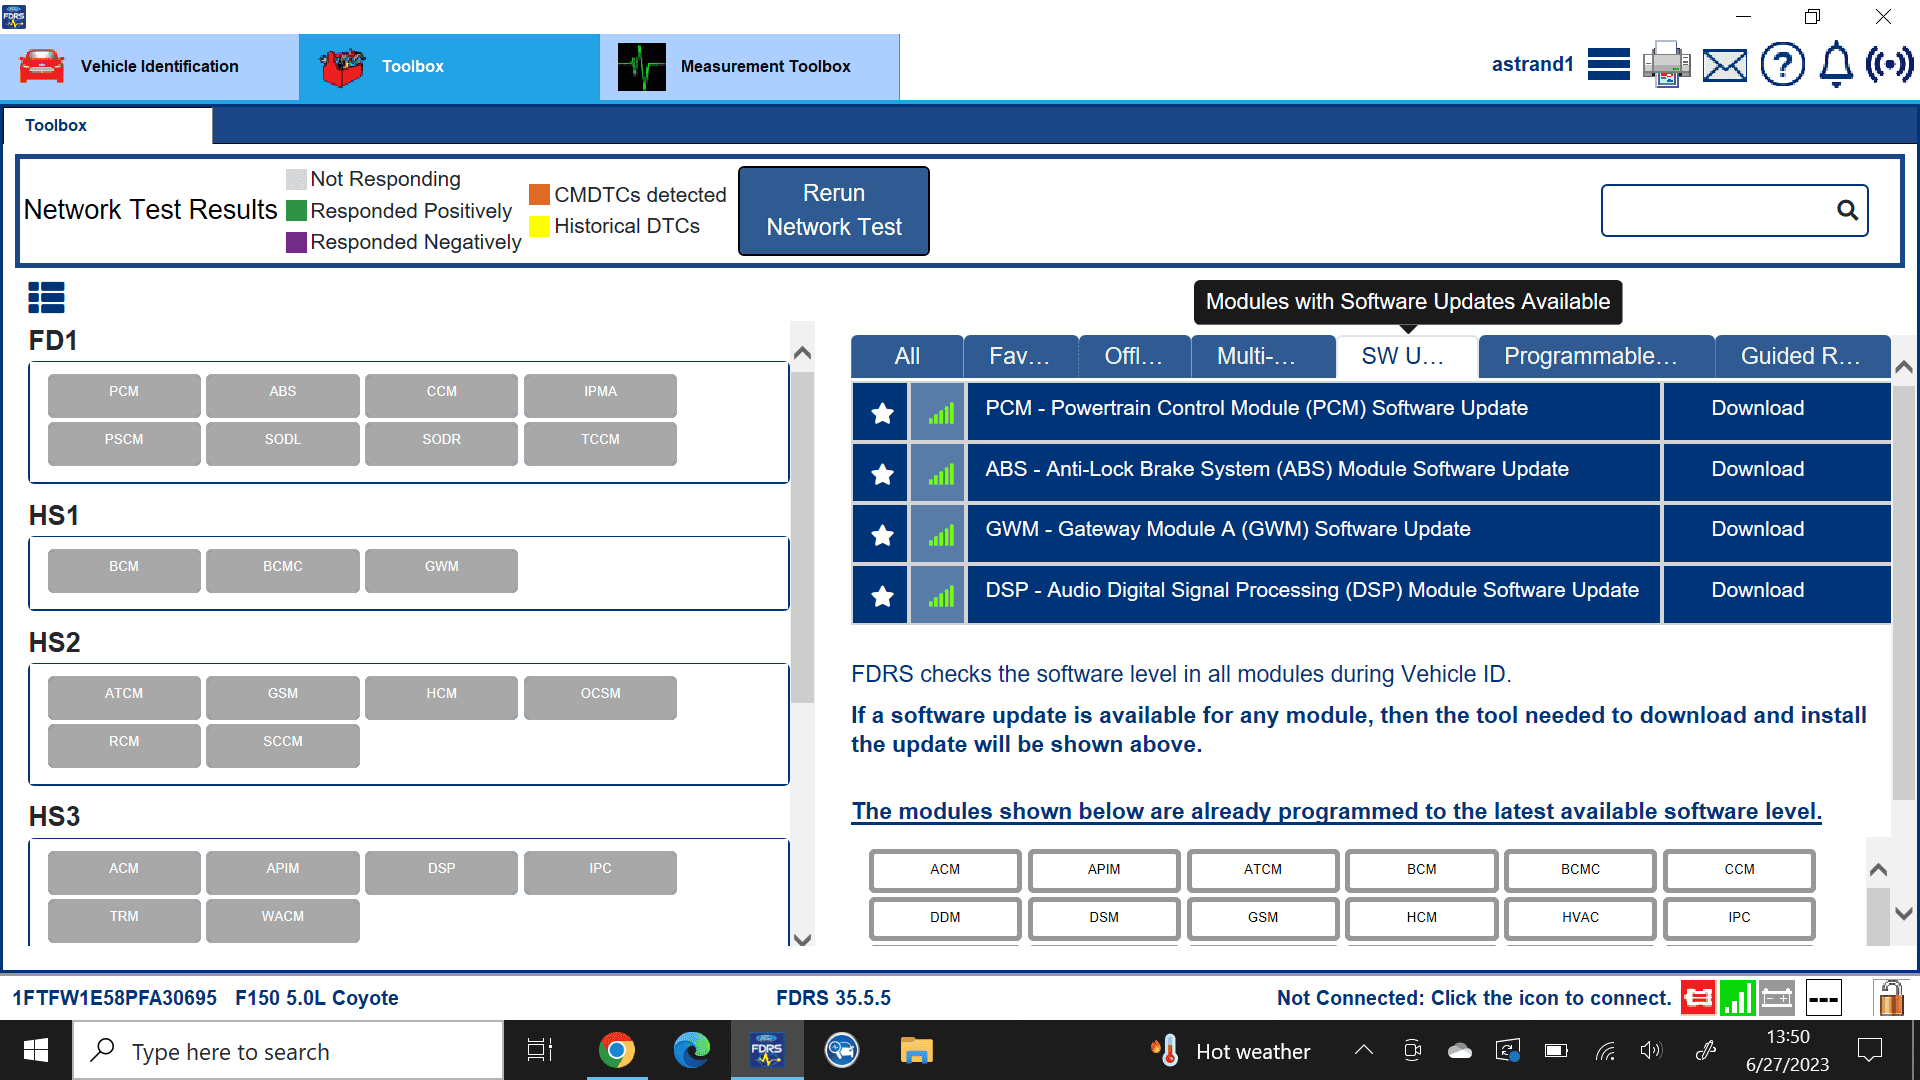Star the ABS module update row

click(x=880, y=472)
